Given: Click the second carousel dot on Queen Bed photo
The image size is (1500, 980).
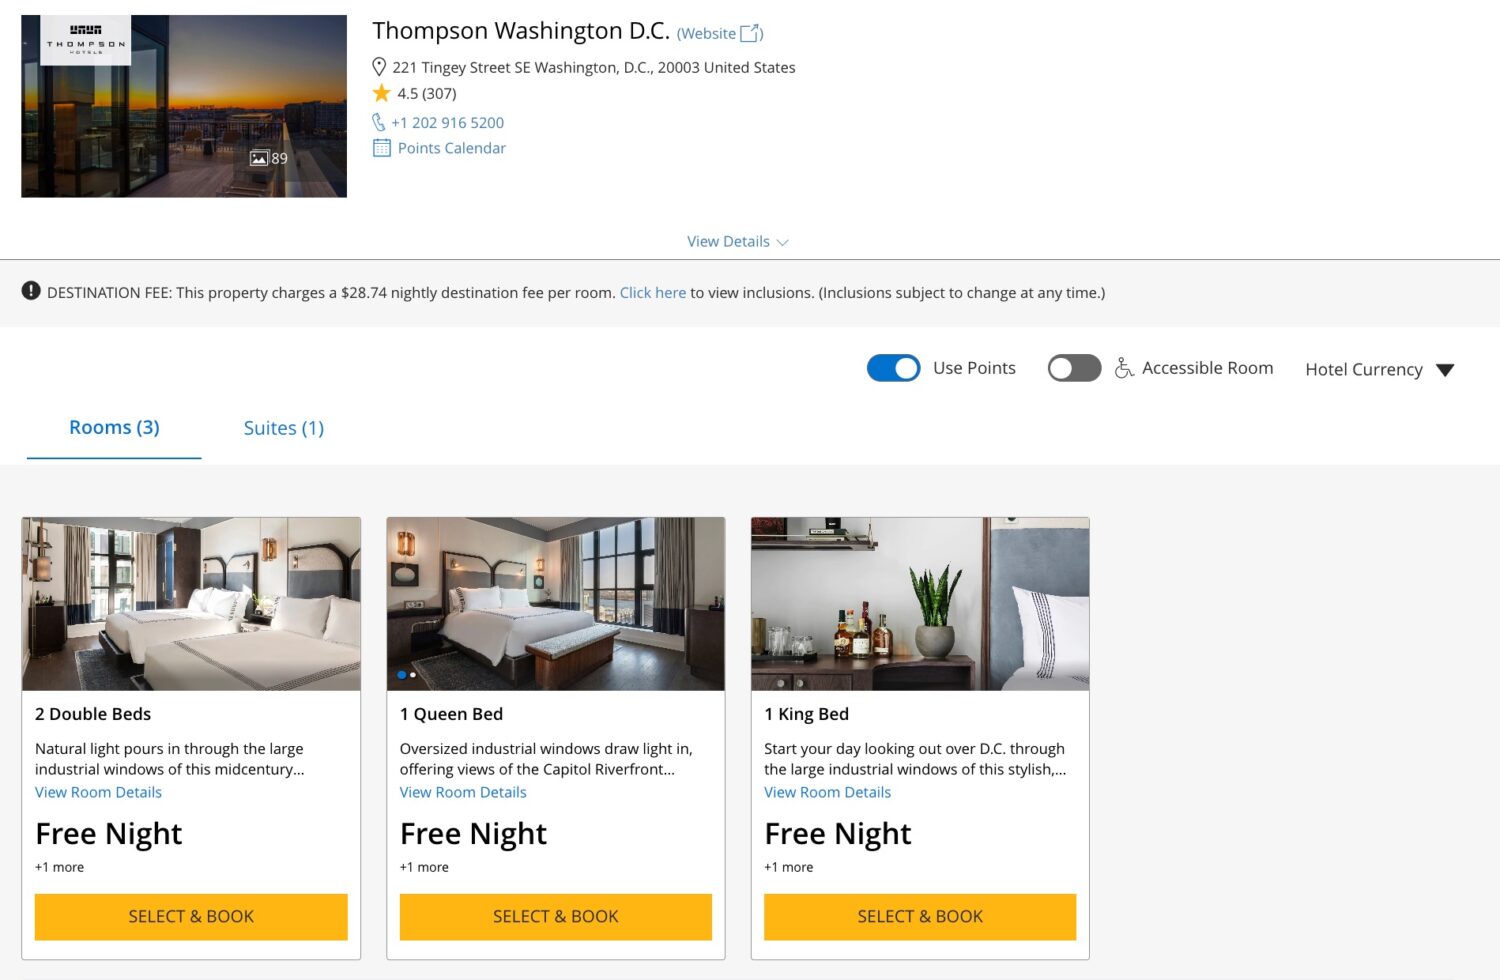Looking at the screenshot, I should (412, 675).
